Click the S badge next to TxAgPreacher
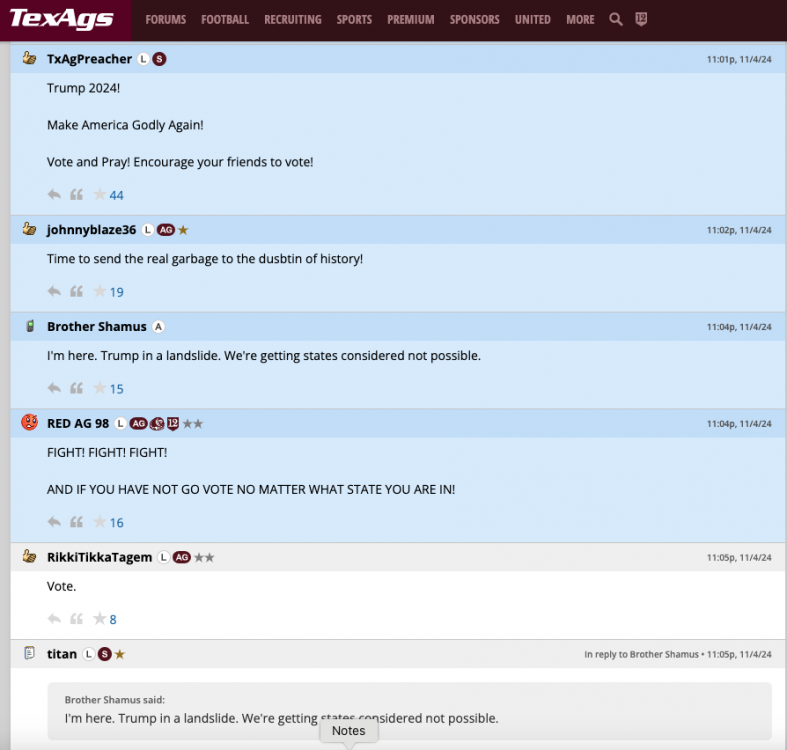787x750 pixels. coord(159,59)
